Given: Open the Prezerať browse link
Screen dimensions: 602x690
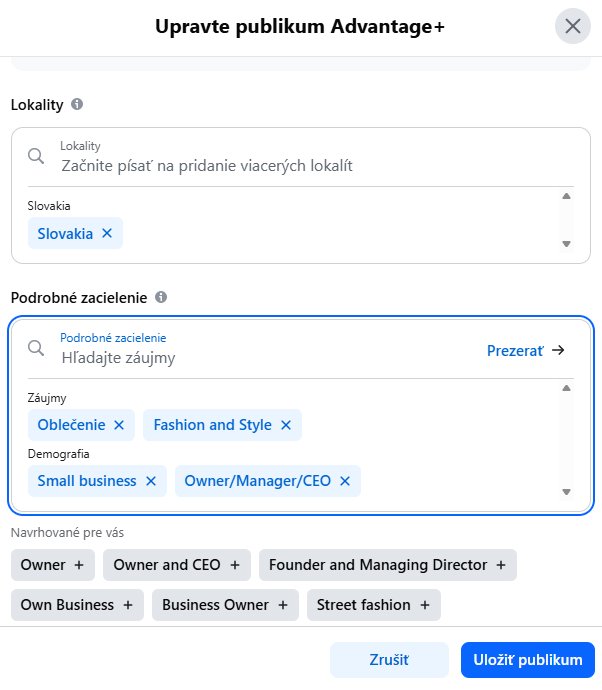Looking at the screenshot, I should 525,351.
